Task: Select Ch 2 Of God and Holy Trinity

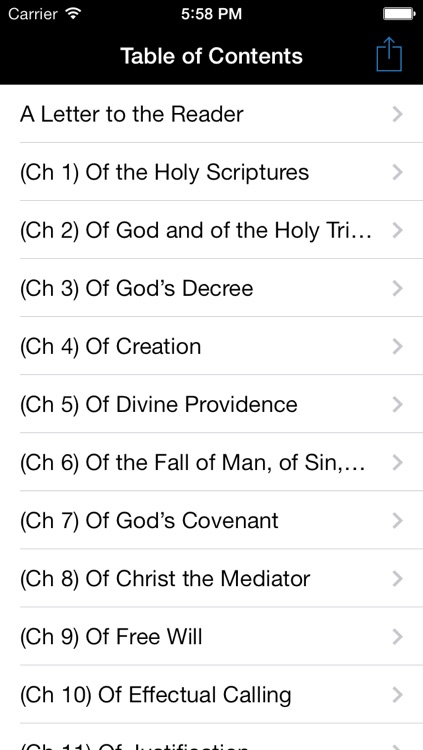Action: point(212,231)
